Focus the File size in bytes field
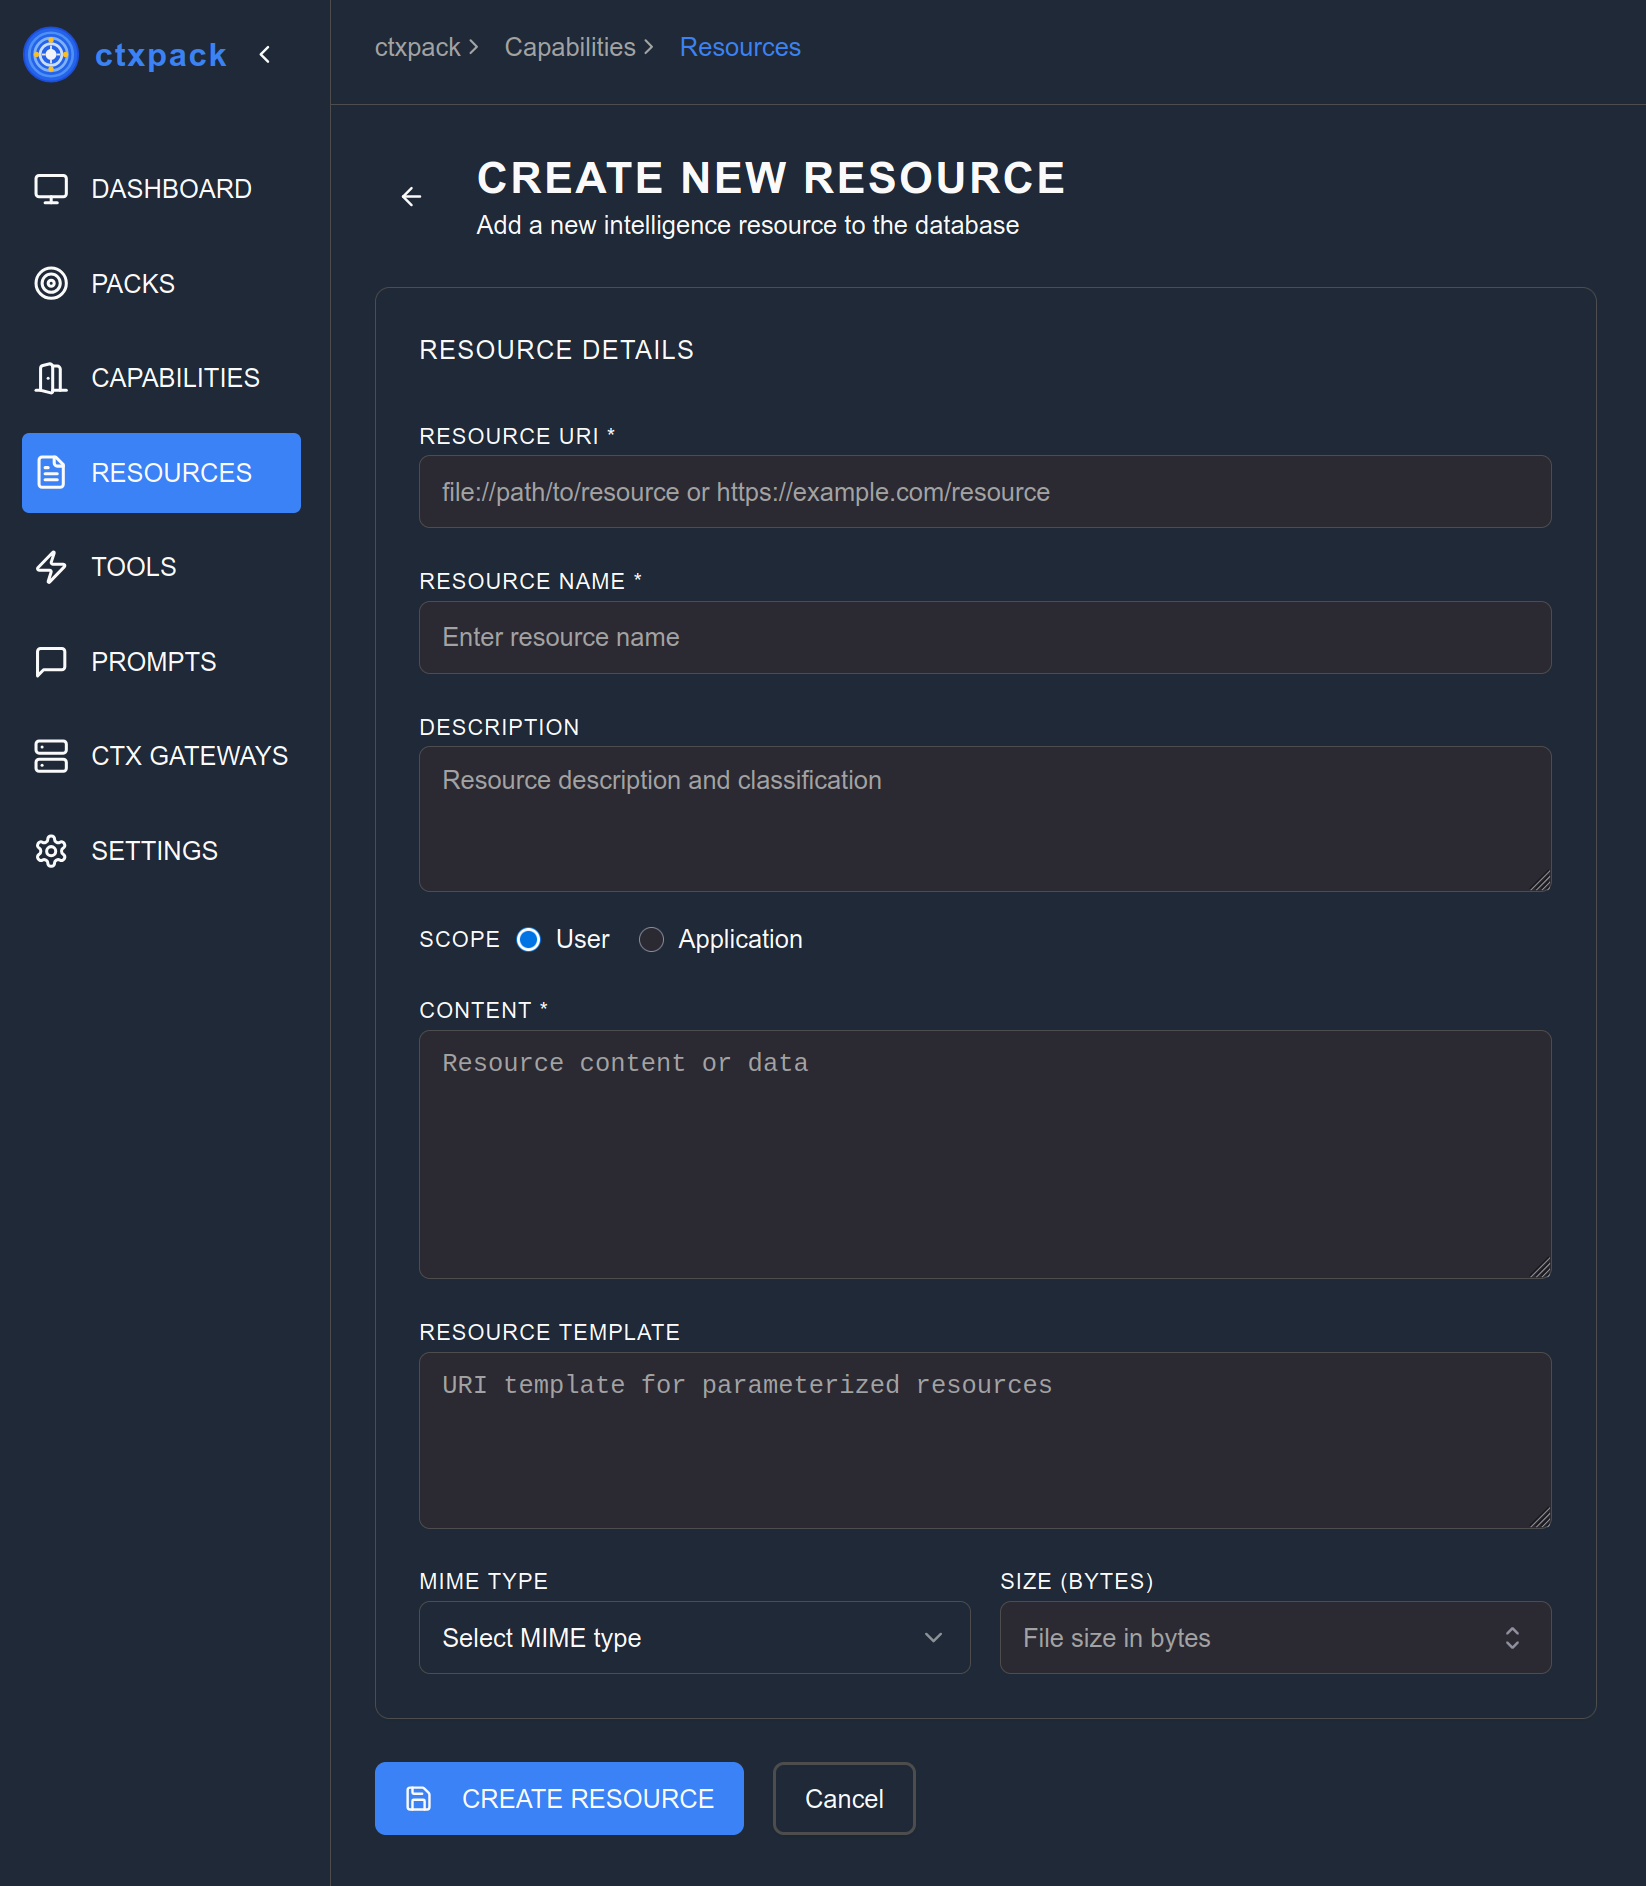The height and width of the screenshot is (1886, 1646). pos(1275,1638)
